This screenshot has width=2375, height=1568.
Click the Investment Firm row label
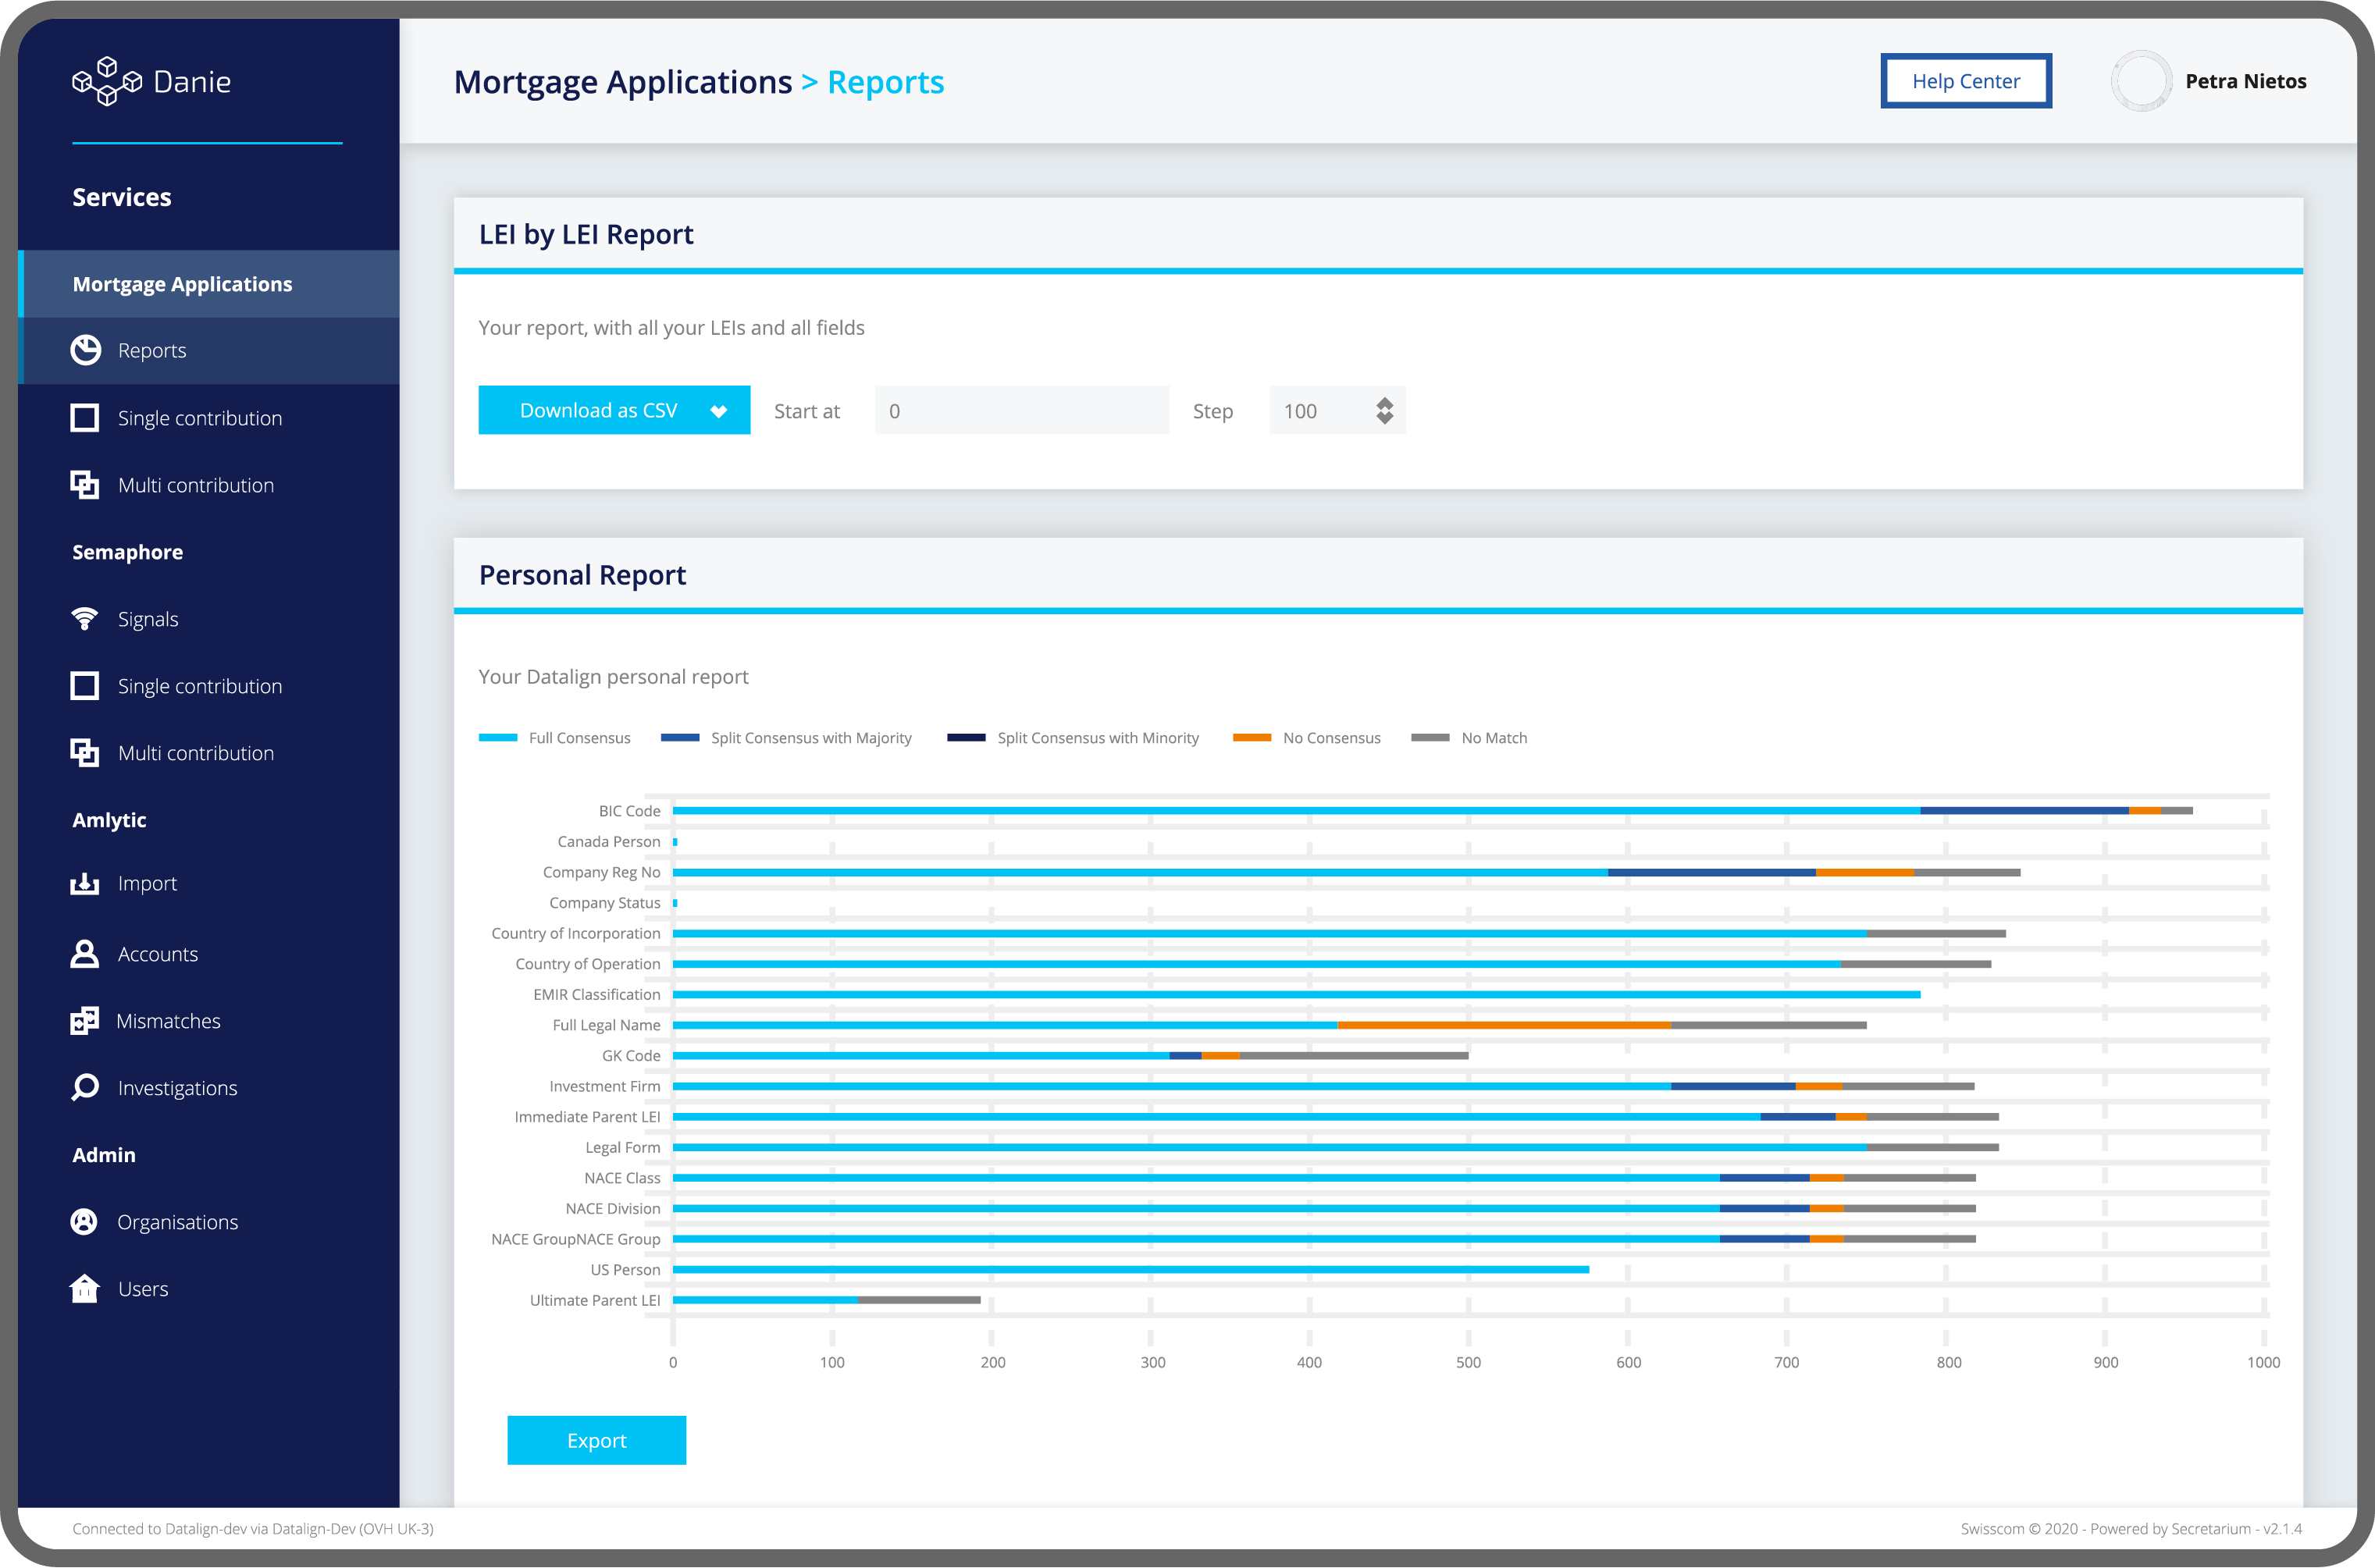(605, 1086)
